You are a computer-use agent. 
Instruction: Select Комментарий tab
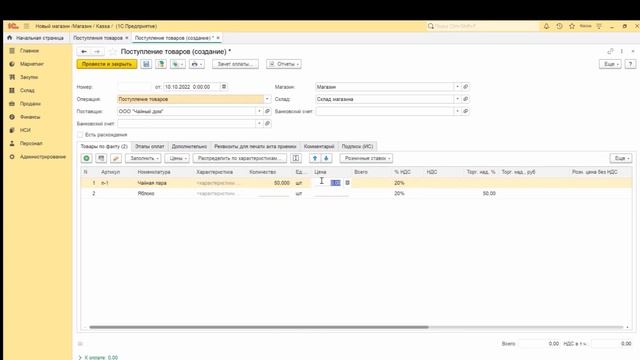pyautogui.click(x=319, y=146)
